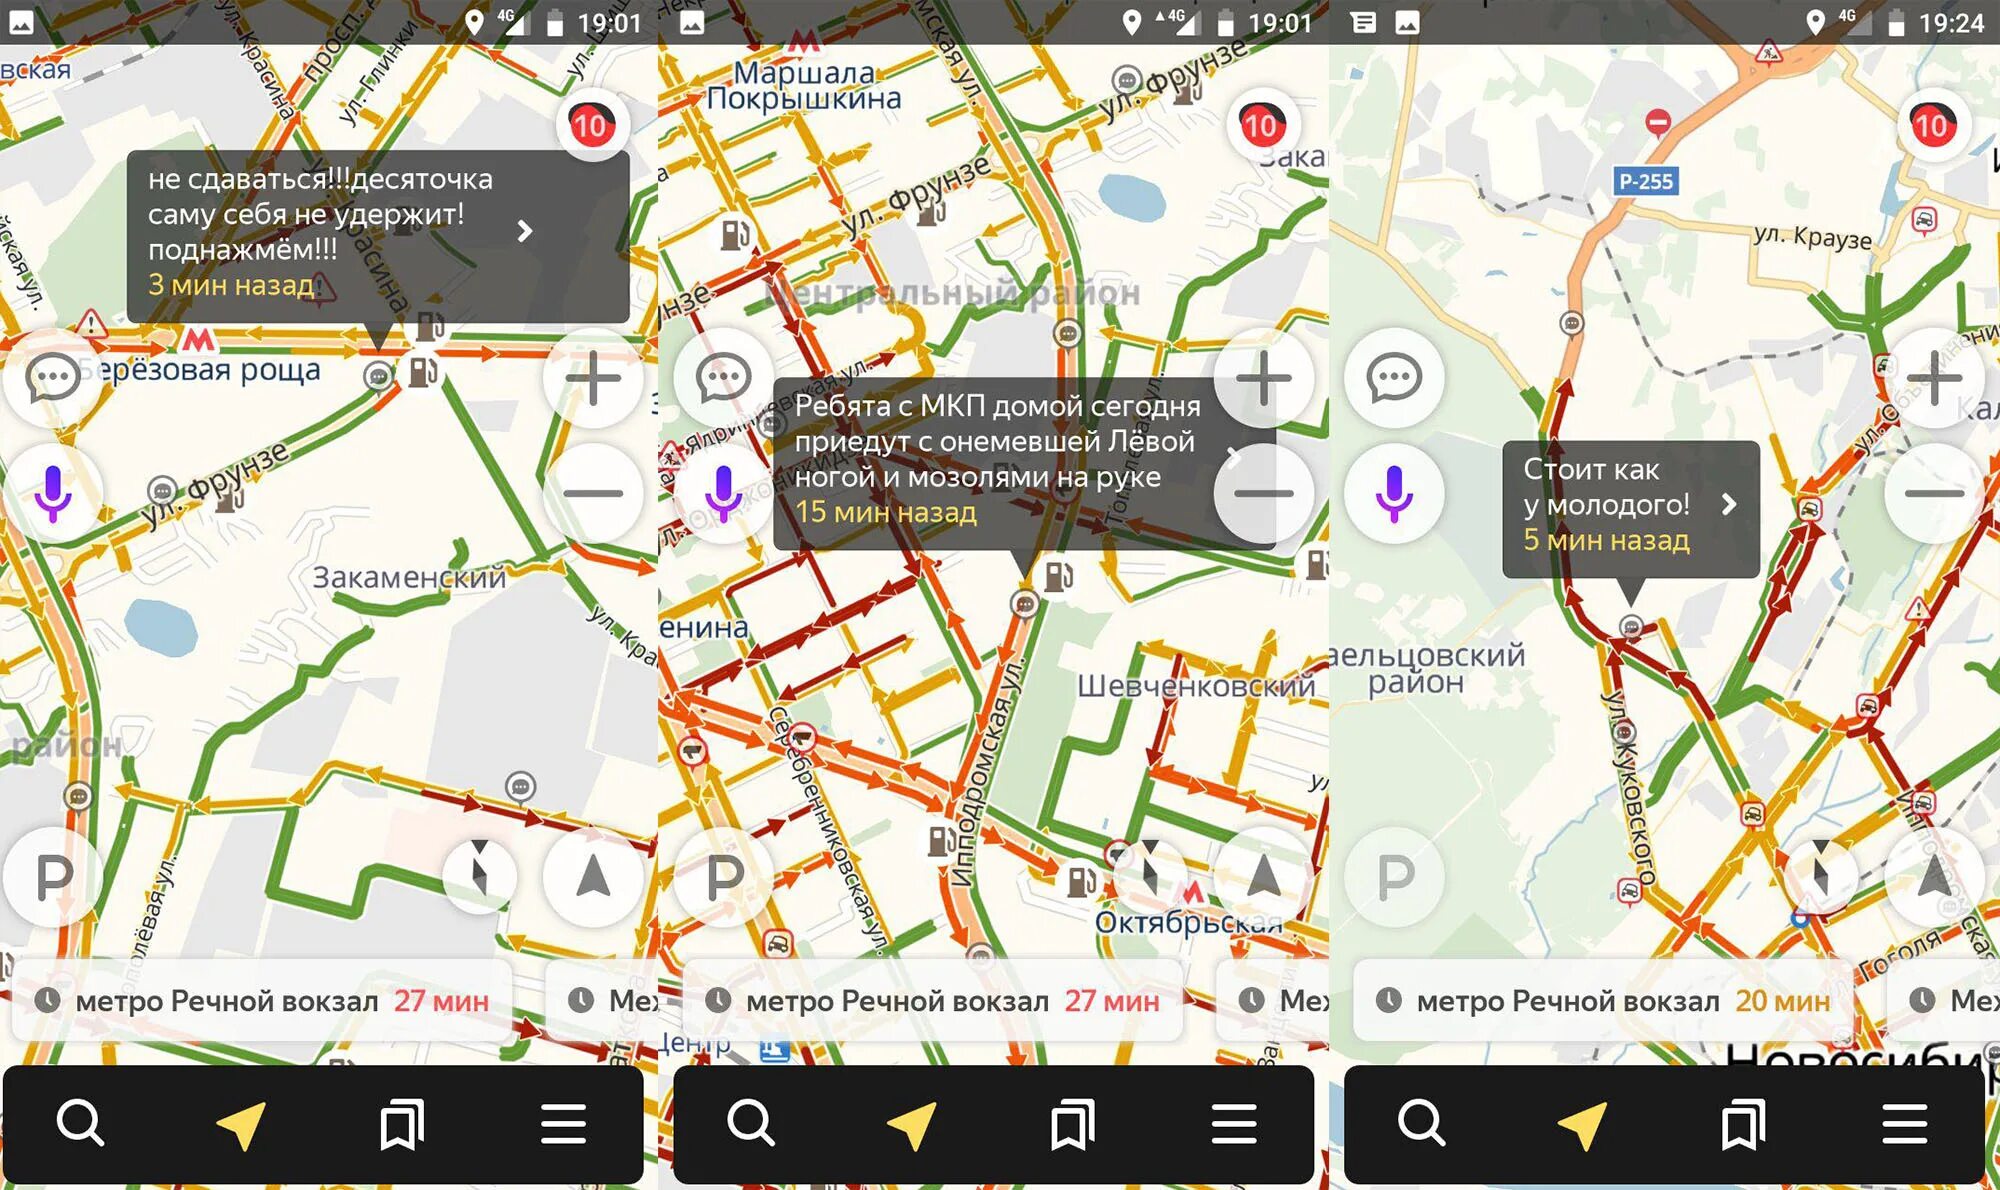The width and height of the screenshot is (2000, 1190).
Task: Open the comment pin under 'Стоит как у молодого!'
Action: (x=1631, y=628)
